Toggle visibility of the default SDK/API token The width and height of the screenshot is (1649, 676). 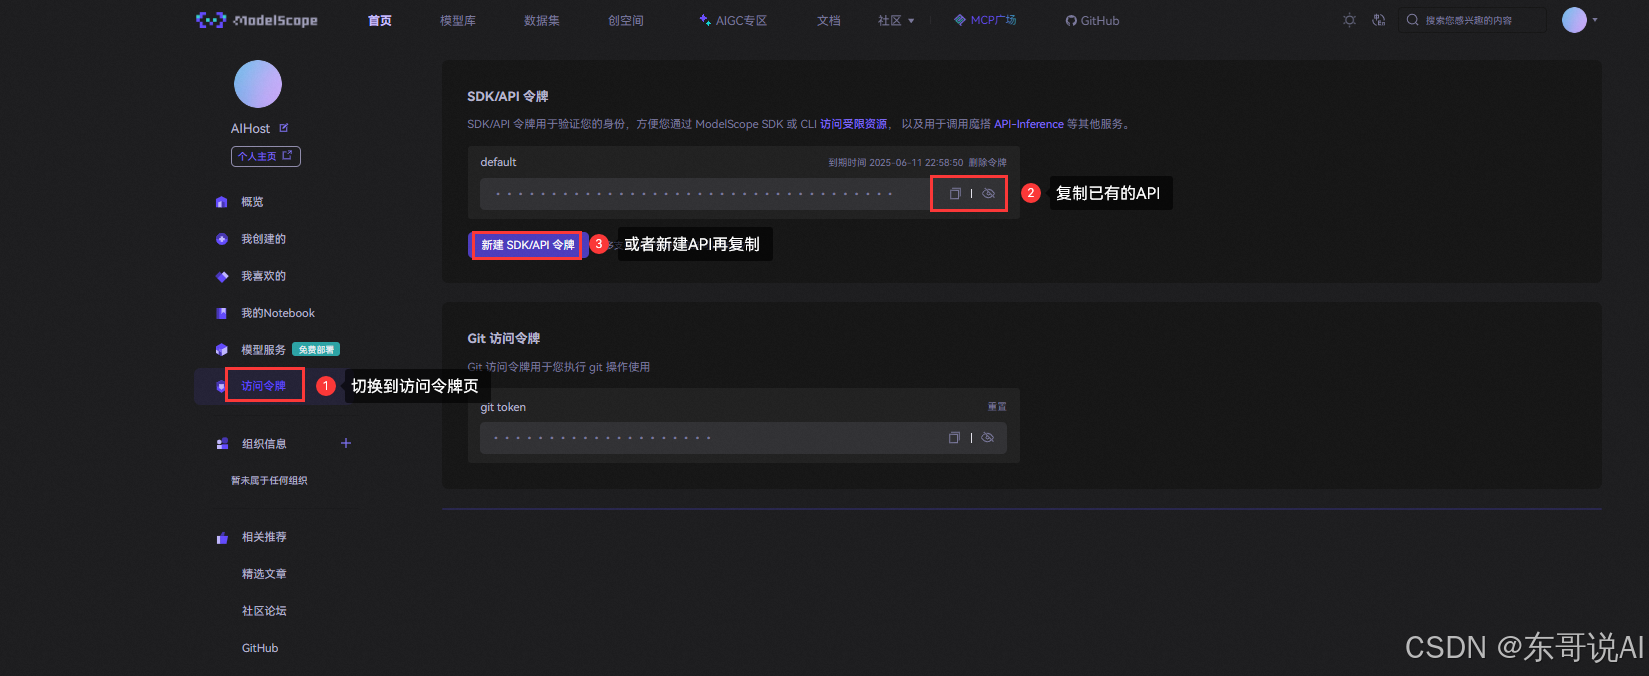[988, 194]
